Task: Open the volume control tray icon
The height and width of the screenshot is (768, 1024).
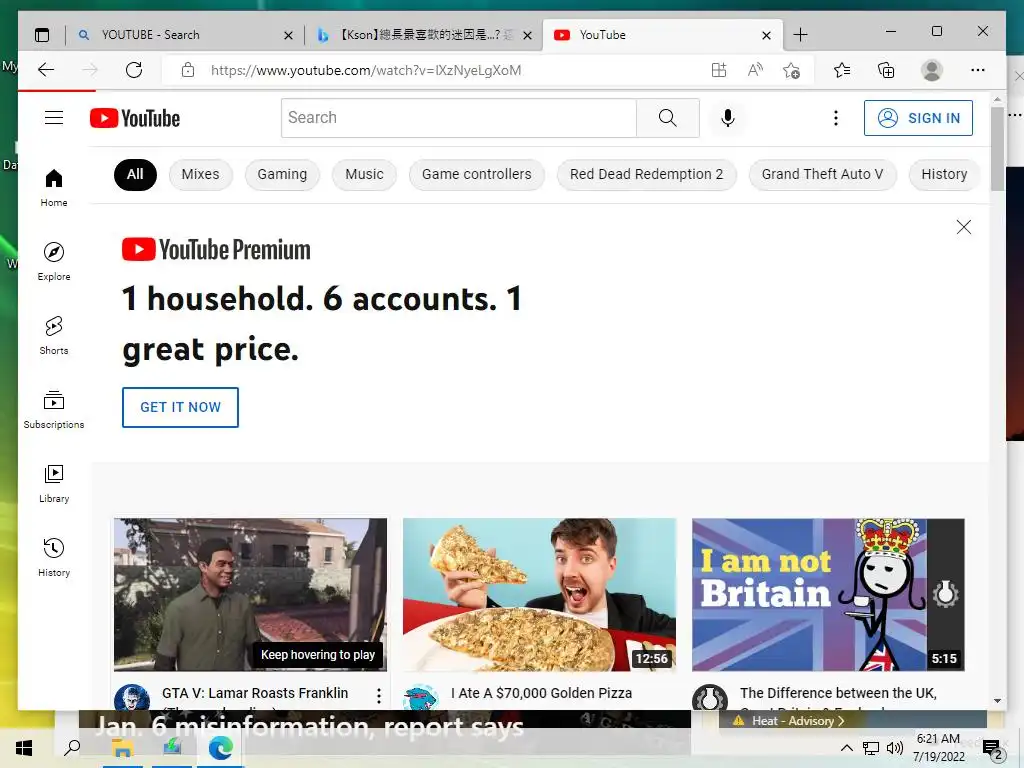Action: pyautogui.click(x=895, y=748)
